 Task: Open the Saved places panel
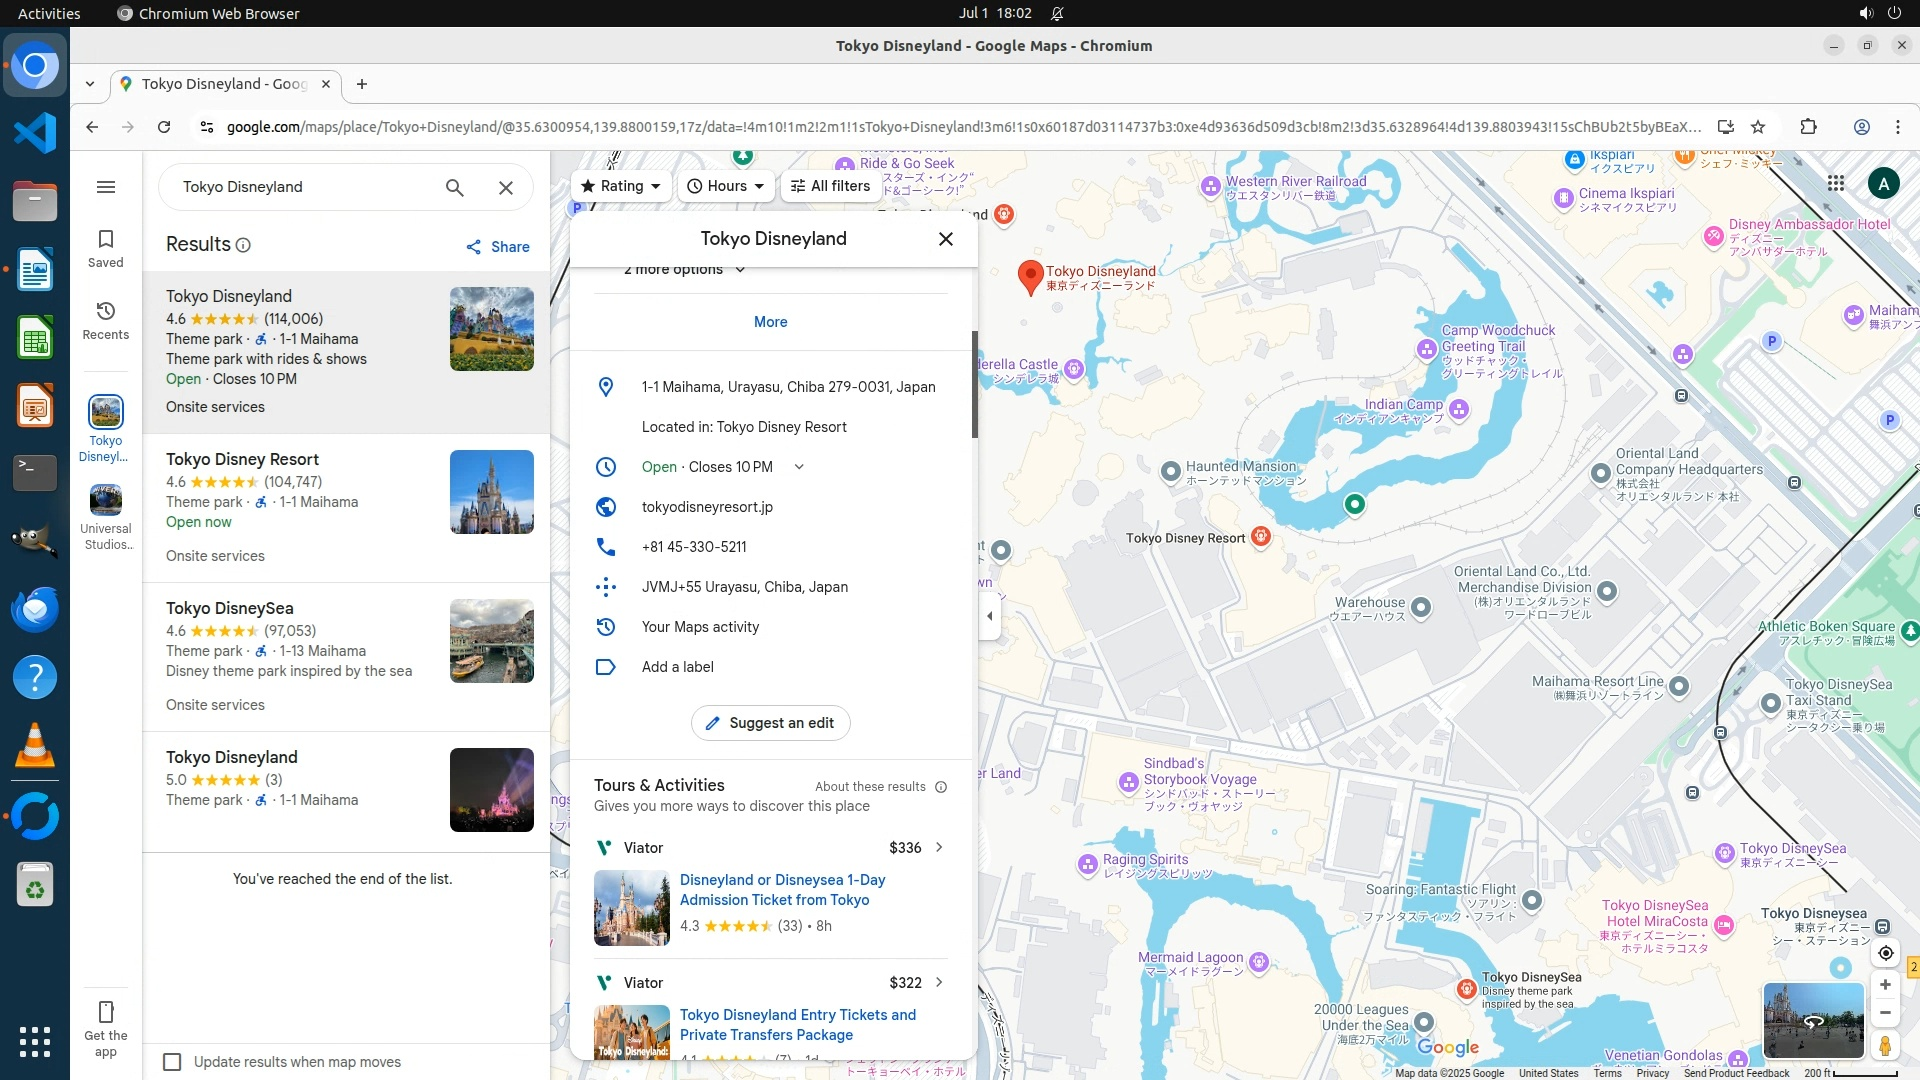coord(106,248)
